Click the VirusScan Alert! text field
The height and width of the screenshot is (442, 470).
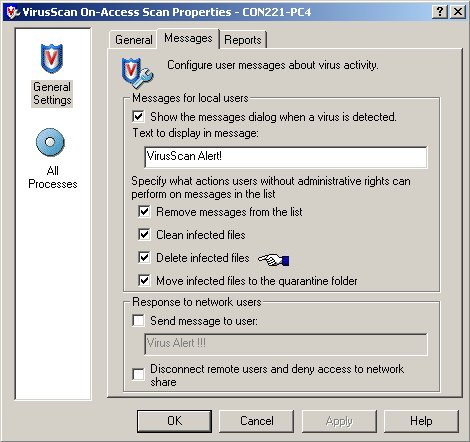pos(286,157)
